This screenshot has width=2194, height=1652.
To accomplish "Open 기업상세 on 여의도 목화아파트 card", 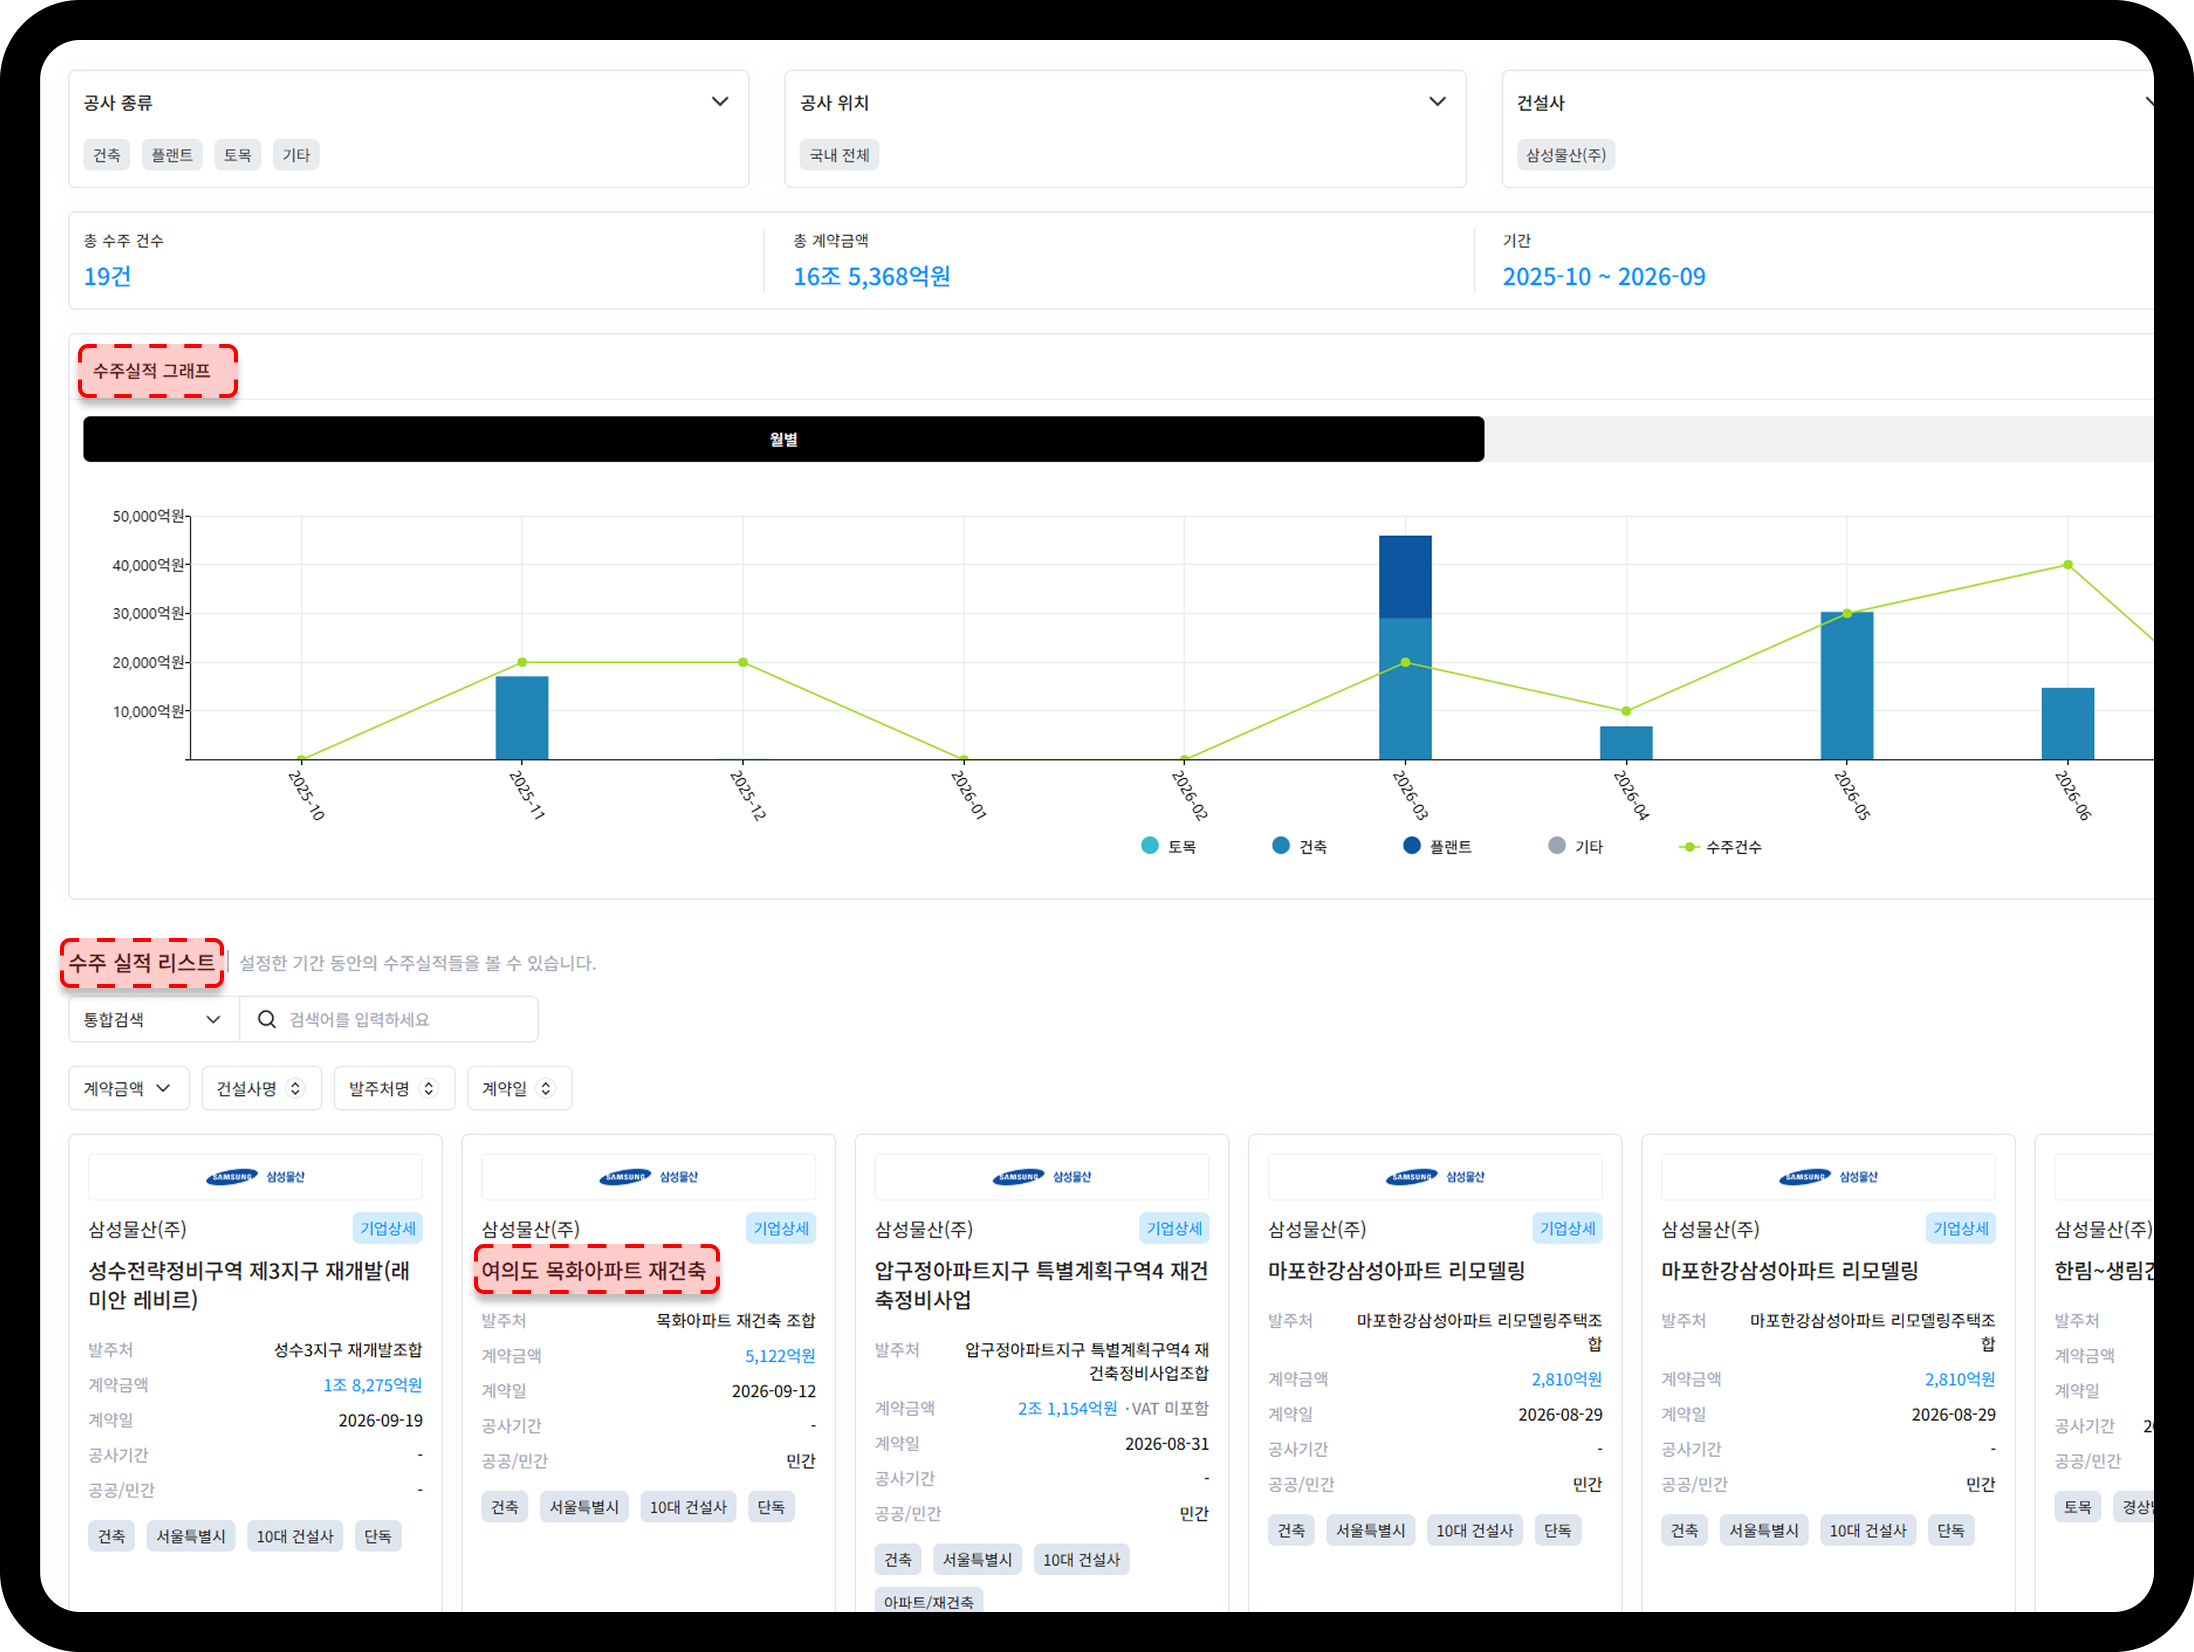I will [x=781, y=1228].
